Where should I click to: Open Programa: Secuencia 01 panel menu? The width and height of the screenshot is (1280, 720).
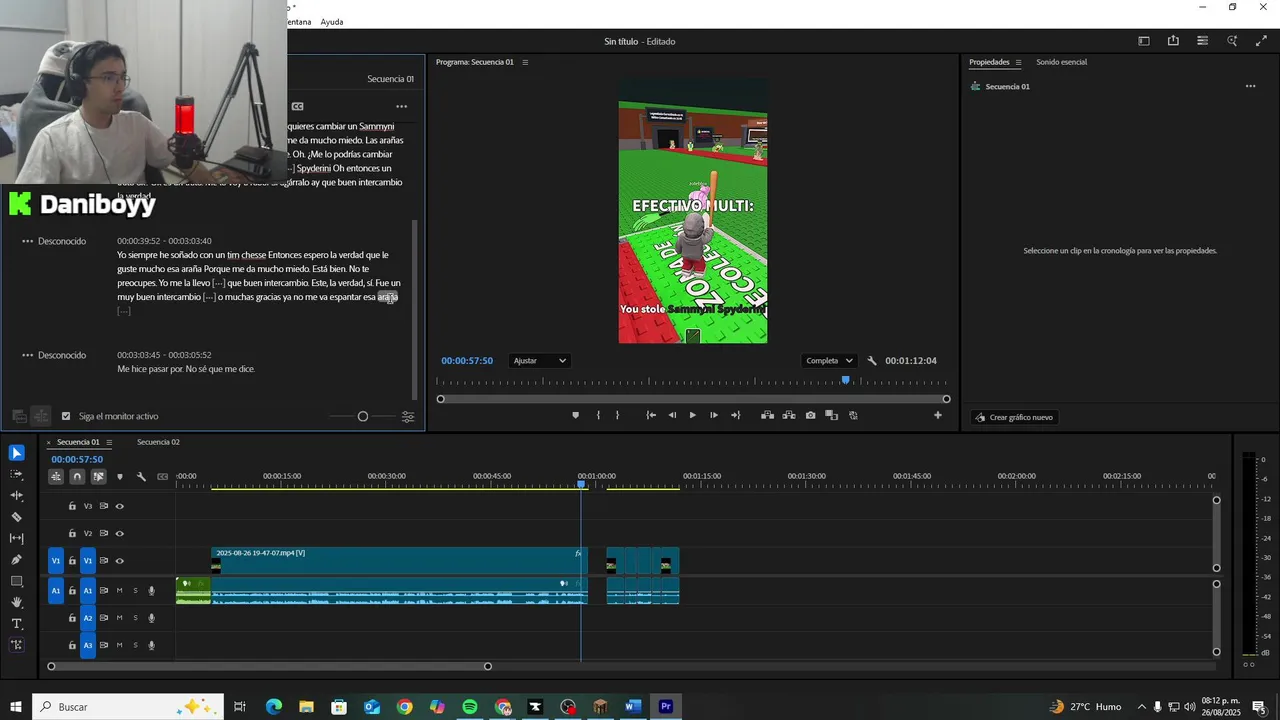coord(525,62)
